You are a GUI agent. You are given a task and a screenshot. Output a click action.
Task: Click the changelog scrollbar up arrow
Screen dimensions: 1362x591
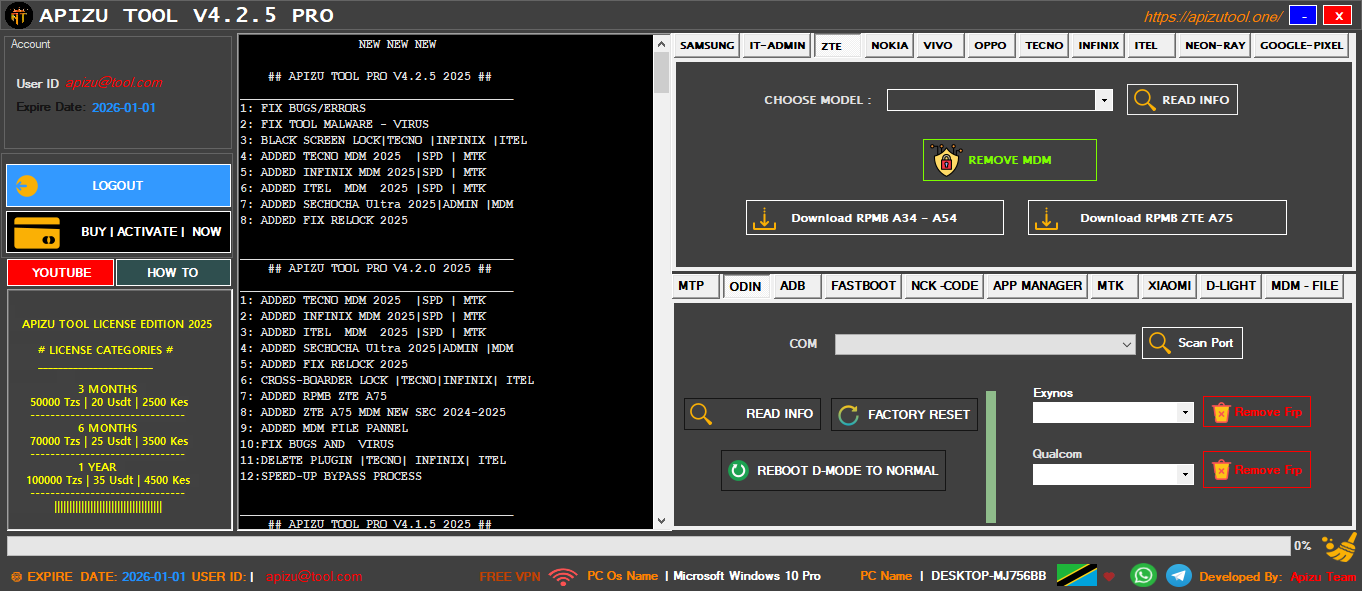tap(661, 43)
